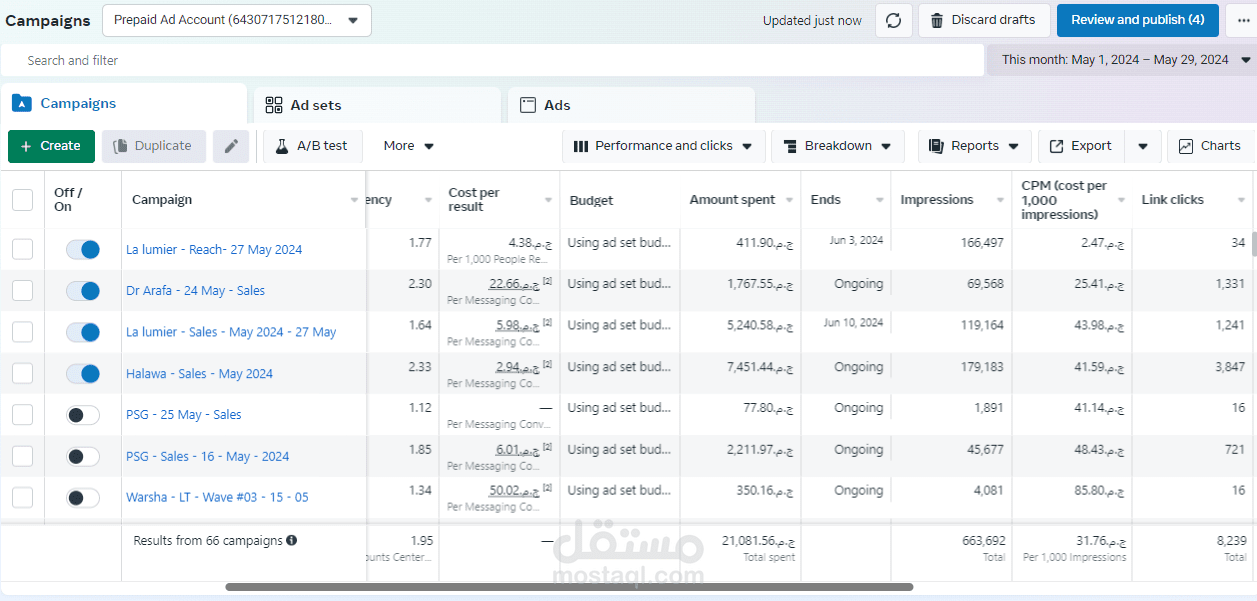Open the Prepaid Ad Account selector

236,20
